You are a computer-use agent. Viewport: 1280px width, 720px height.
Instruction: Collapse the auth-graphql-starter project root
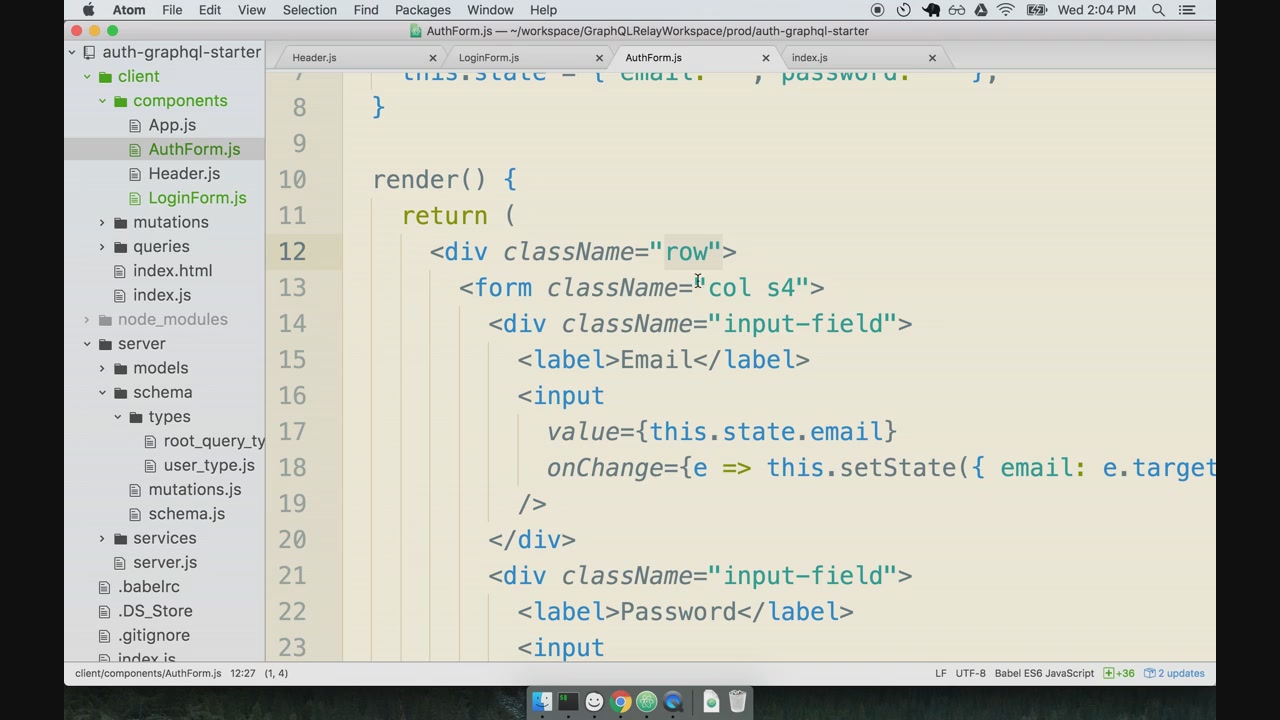[72, 52]
